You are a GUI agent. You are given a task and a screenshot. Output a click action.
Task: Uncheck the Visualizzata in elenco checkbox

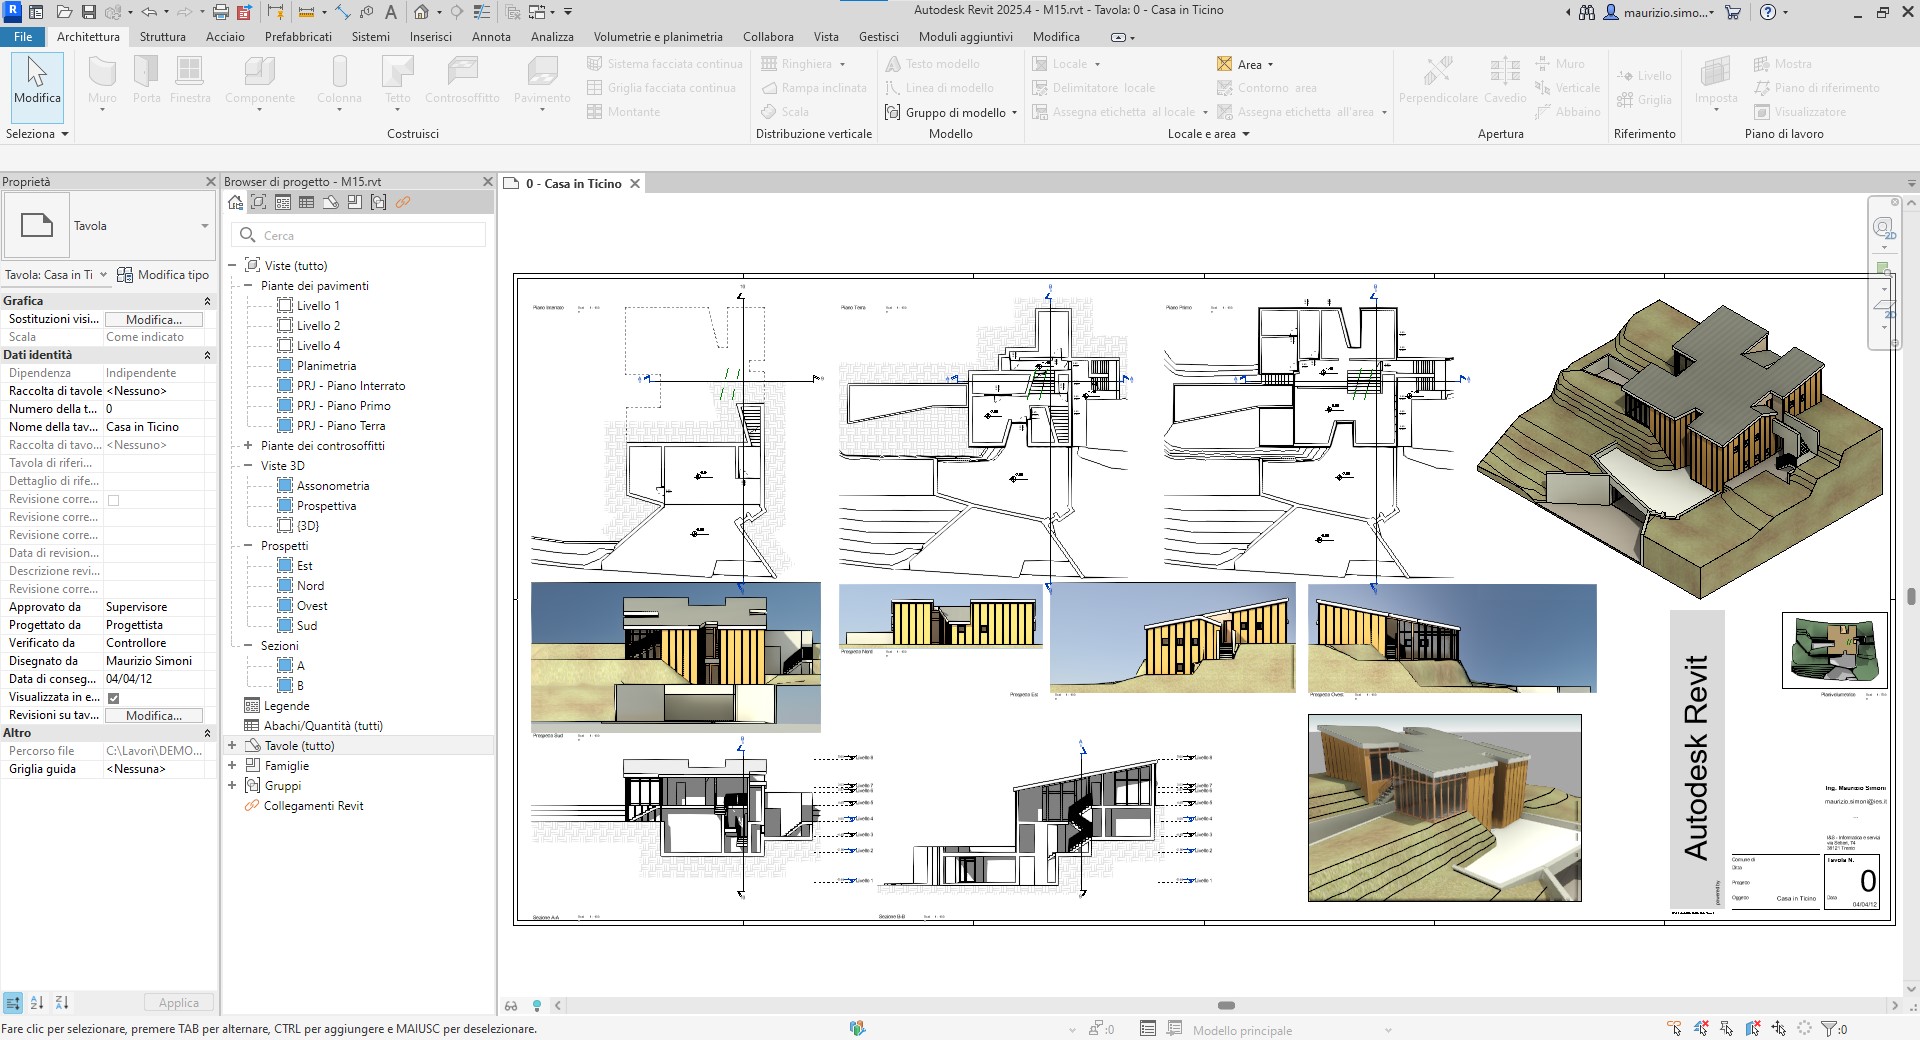click(x=112, y=697)
